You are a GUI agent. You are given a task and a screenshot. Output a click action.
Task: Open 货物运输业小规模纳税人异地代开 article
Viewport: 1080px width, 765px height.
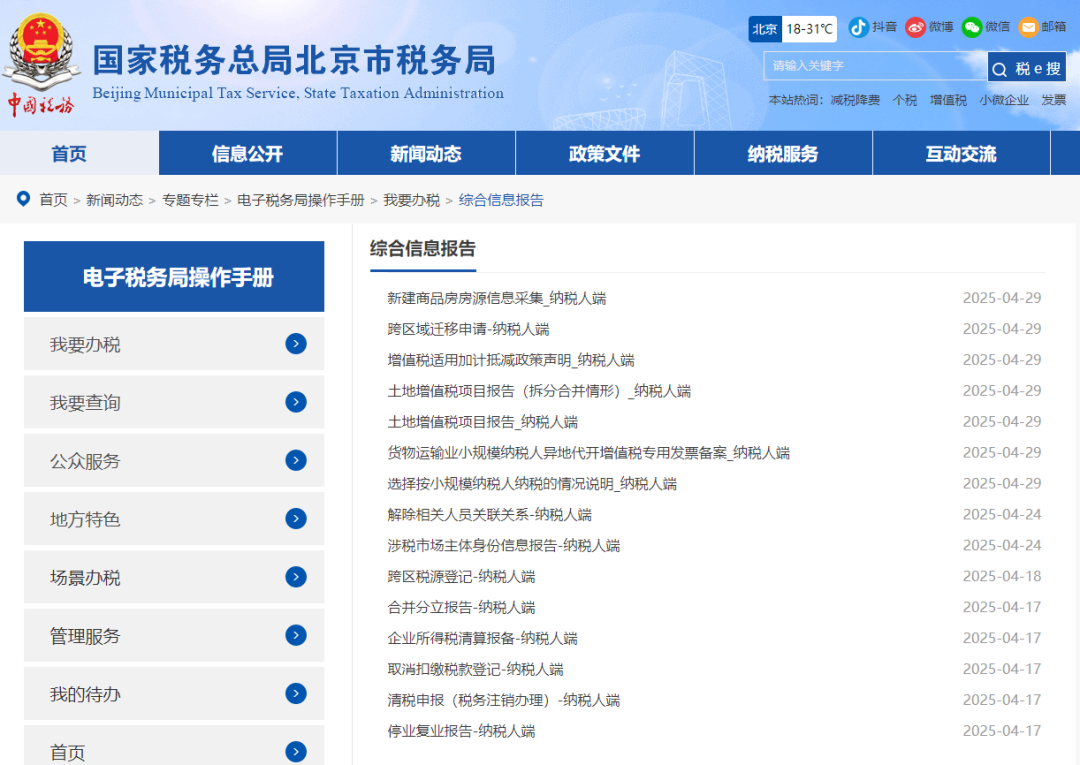coord(588,453)
